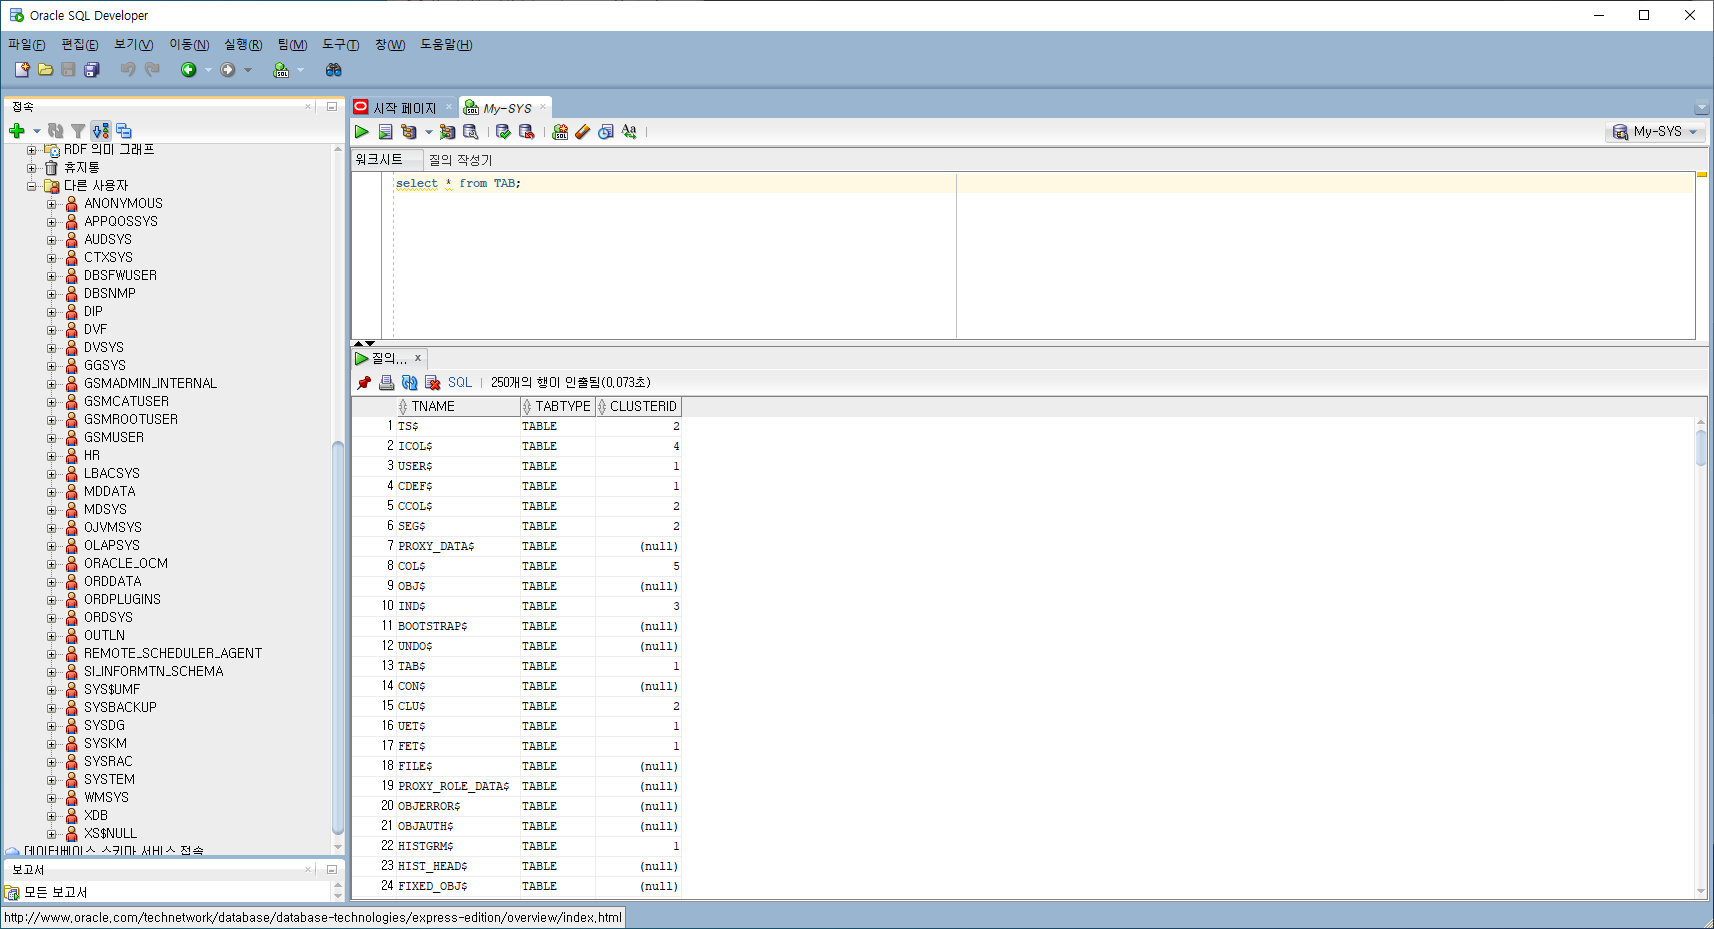Click the SQL link in result toolbar
This screenshot has width=1714, height=929.
[x=460, y=383]
